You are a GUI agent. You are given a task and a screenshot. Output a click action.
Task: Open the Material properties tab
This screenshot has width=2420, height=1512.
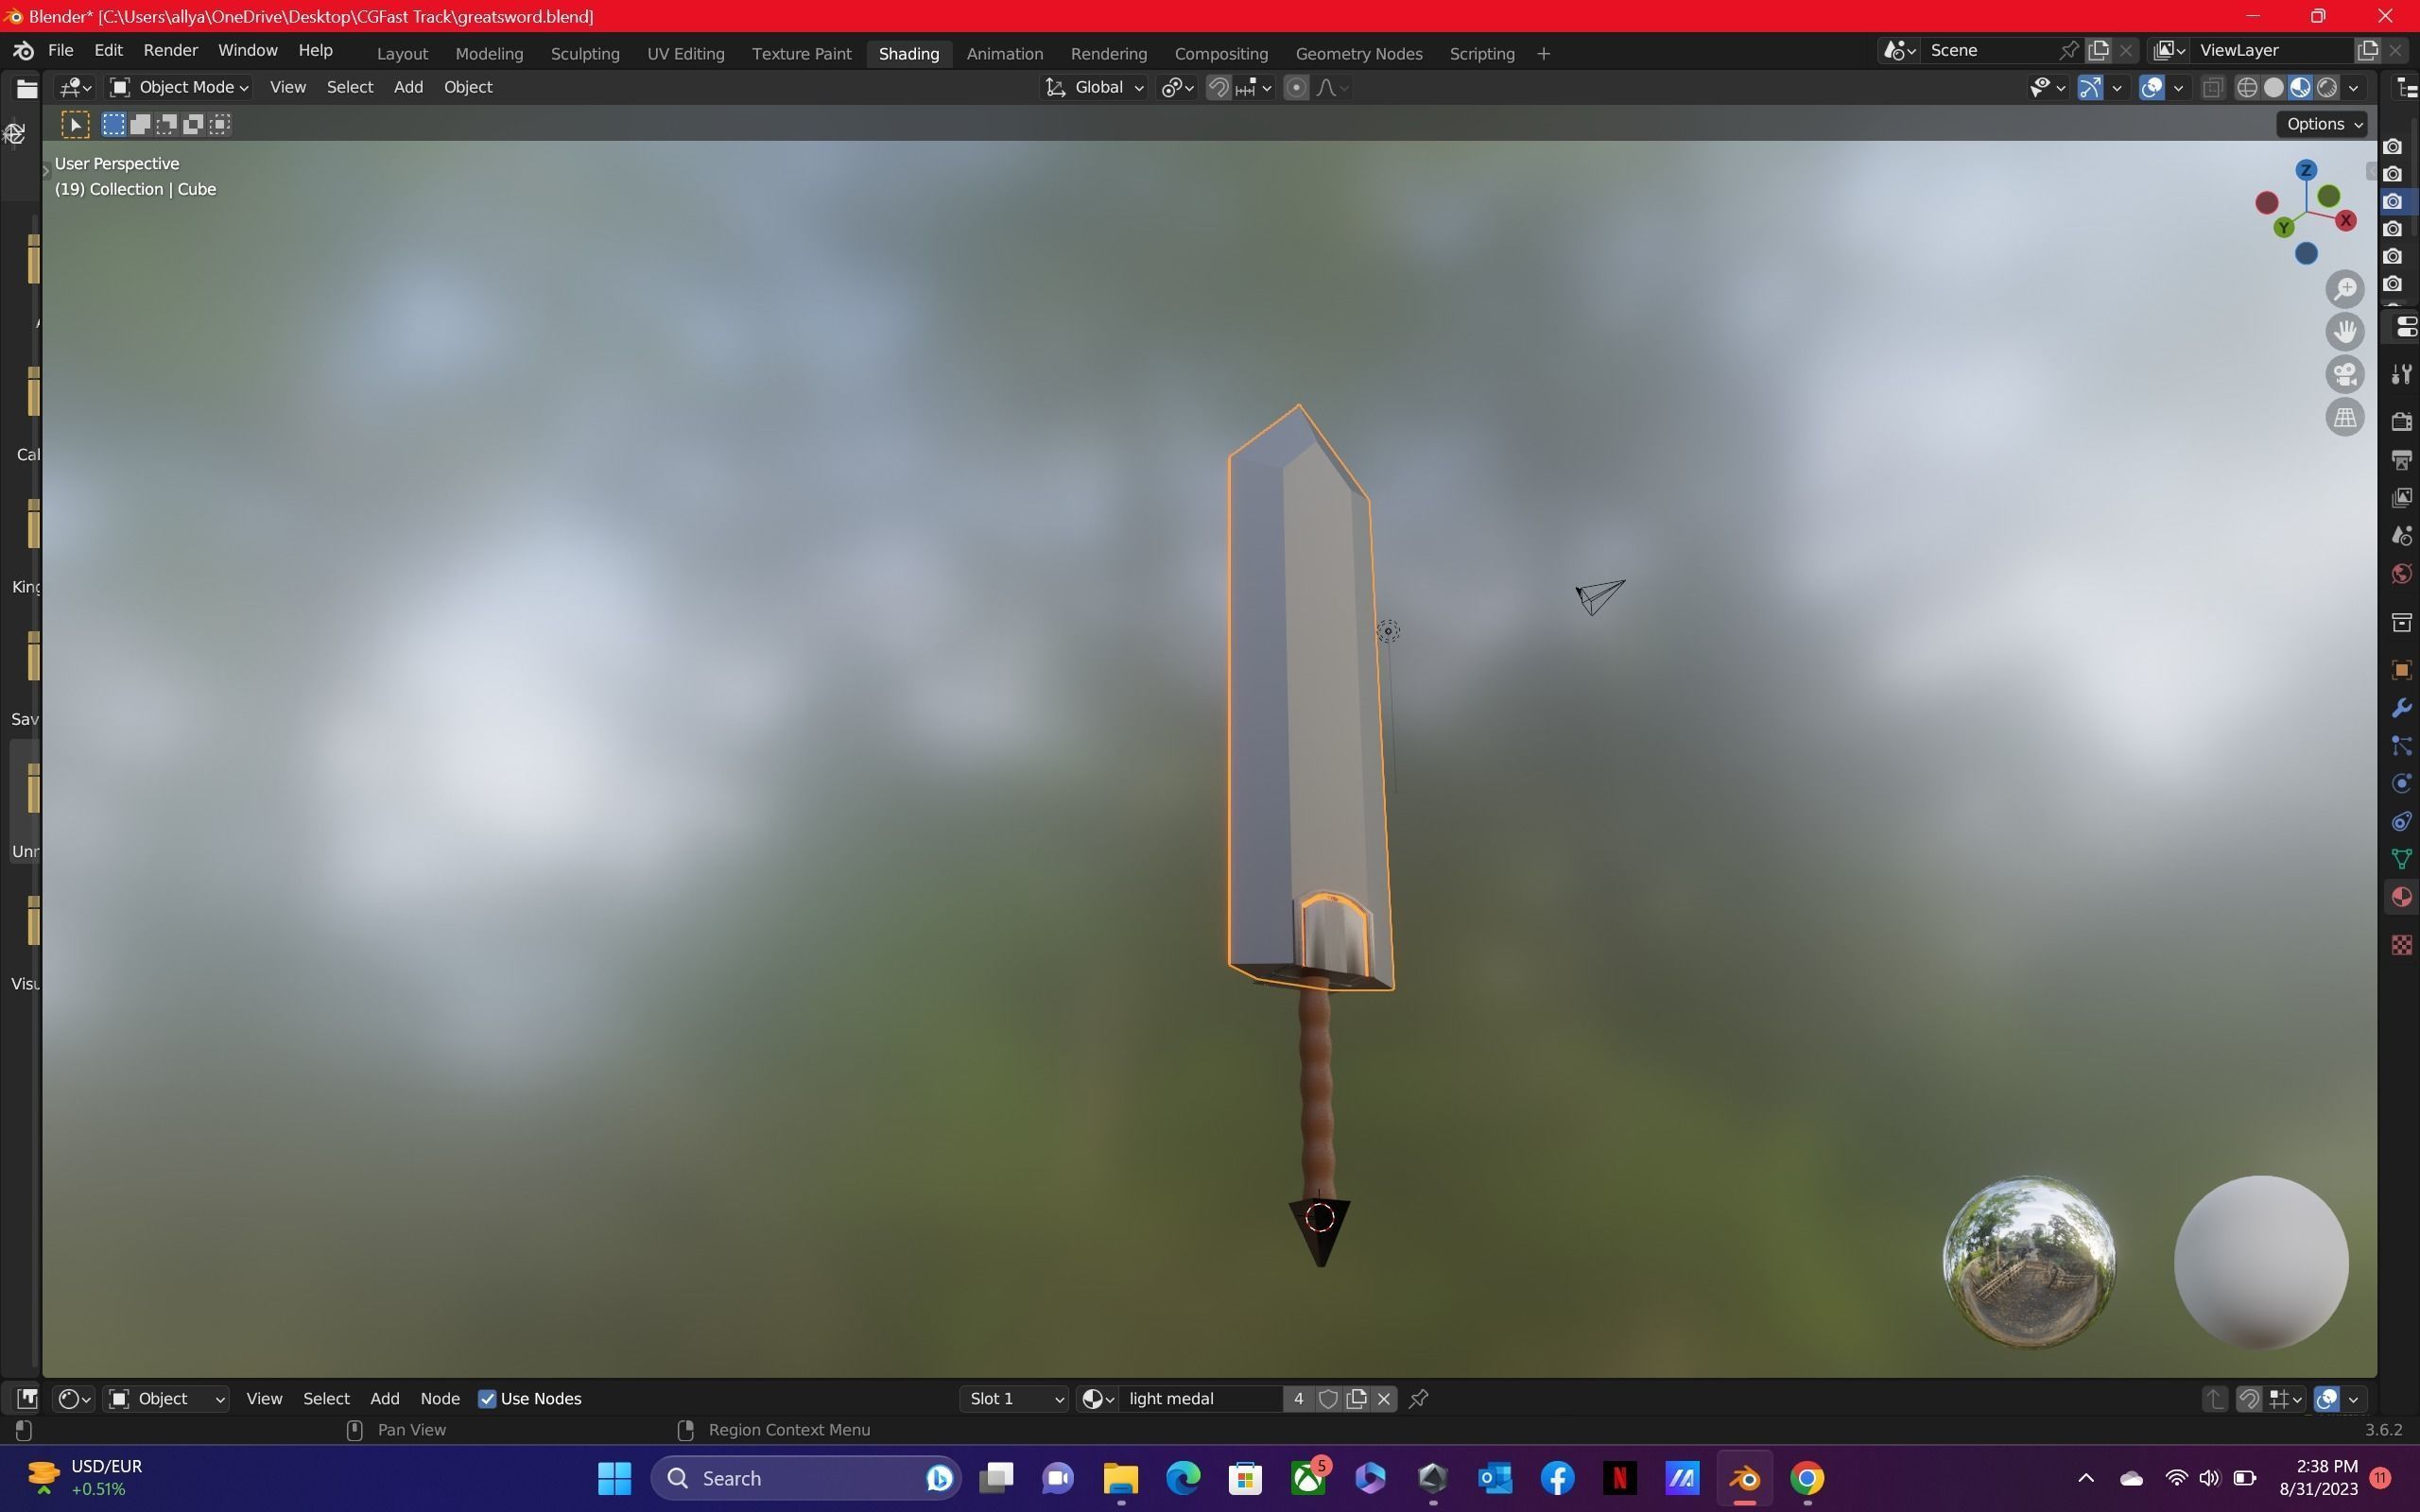(2401, 897)
